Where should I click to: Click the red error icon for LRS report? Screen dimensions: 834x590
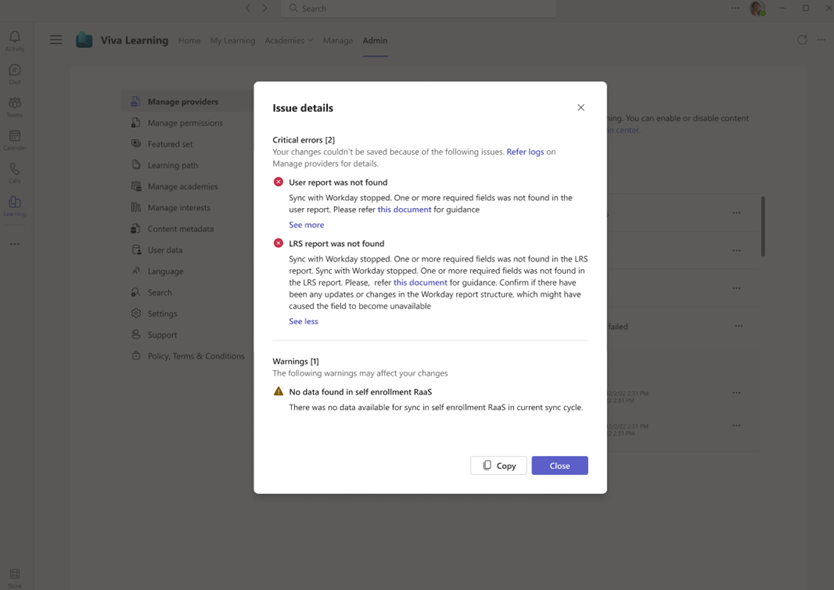click(278, 243)
